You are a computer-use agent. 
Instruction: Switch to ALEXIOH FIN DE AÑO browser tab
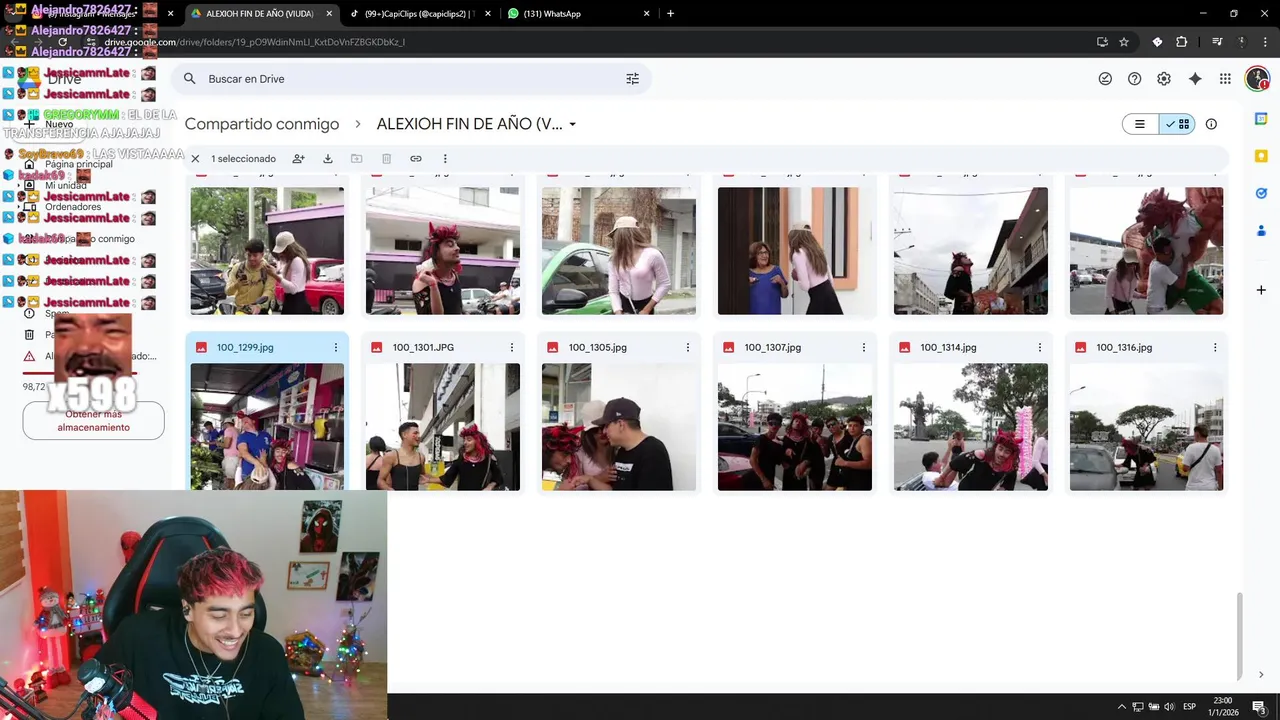pos(258,14)
